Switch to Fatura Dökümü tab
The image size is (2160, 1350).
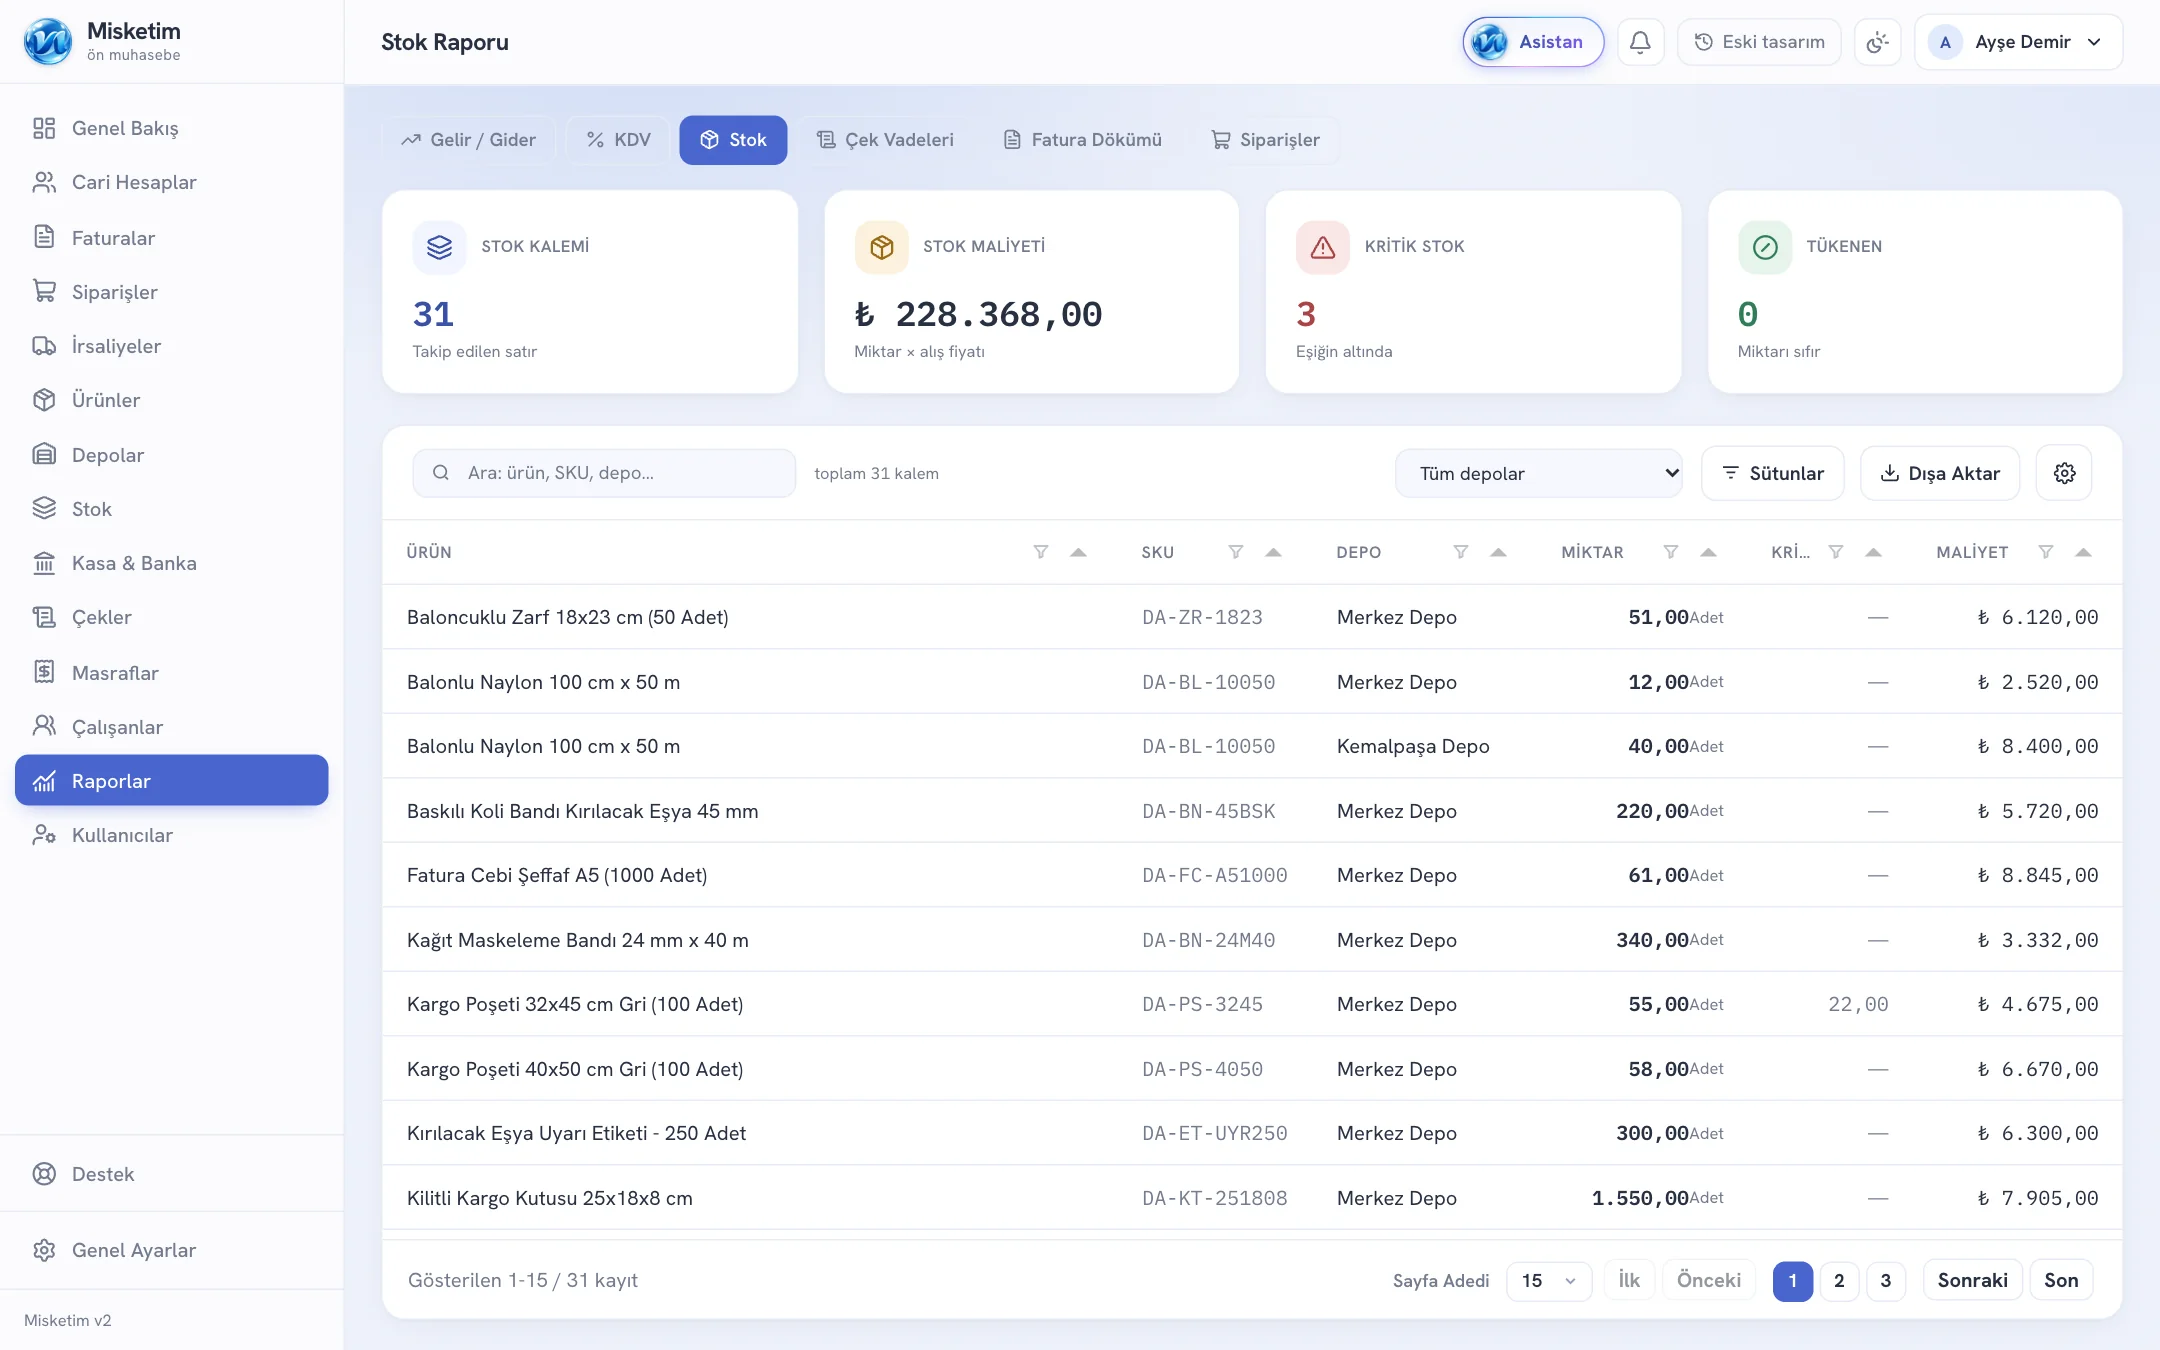coord(1083,140)
